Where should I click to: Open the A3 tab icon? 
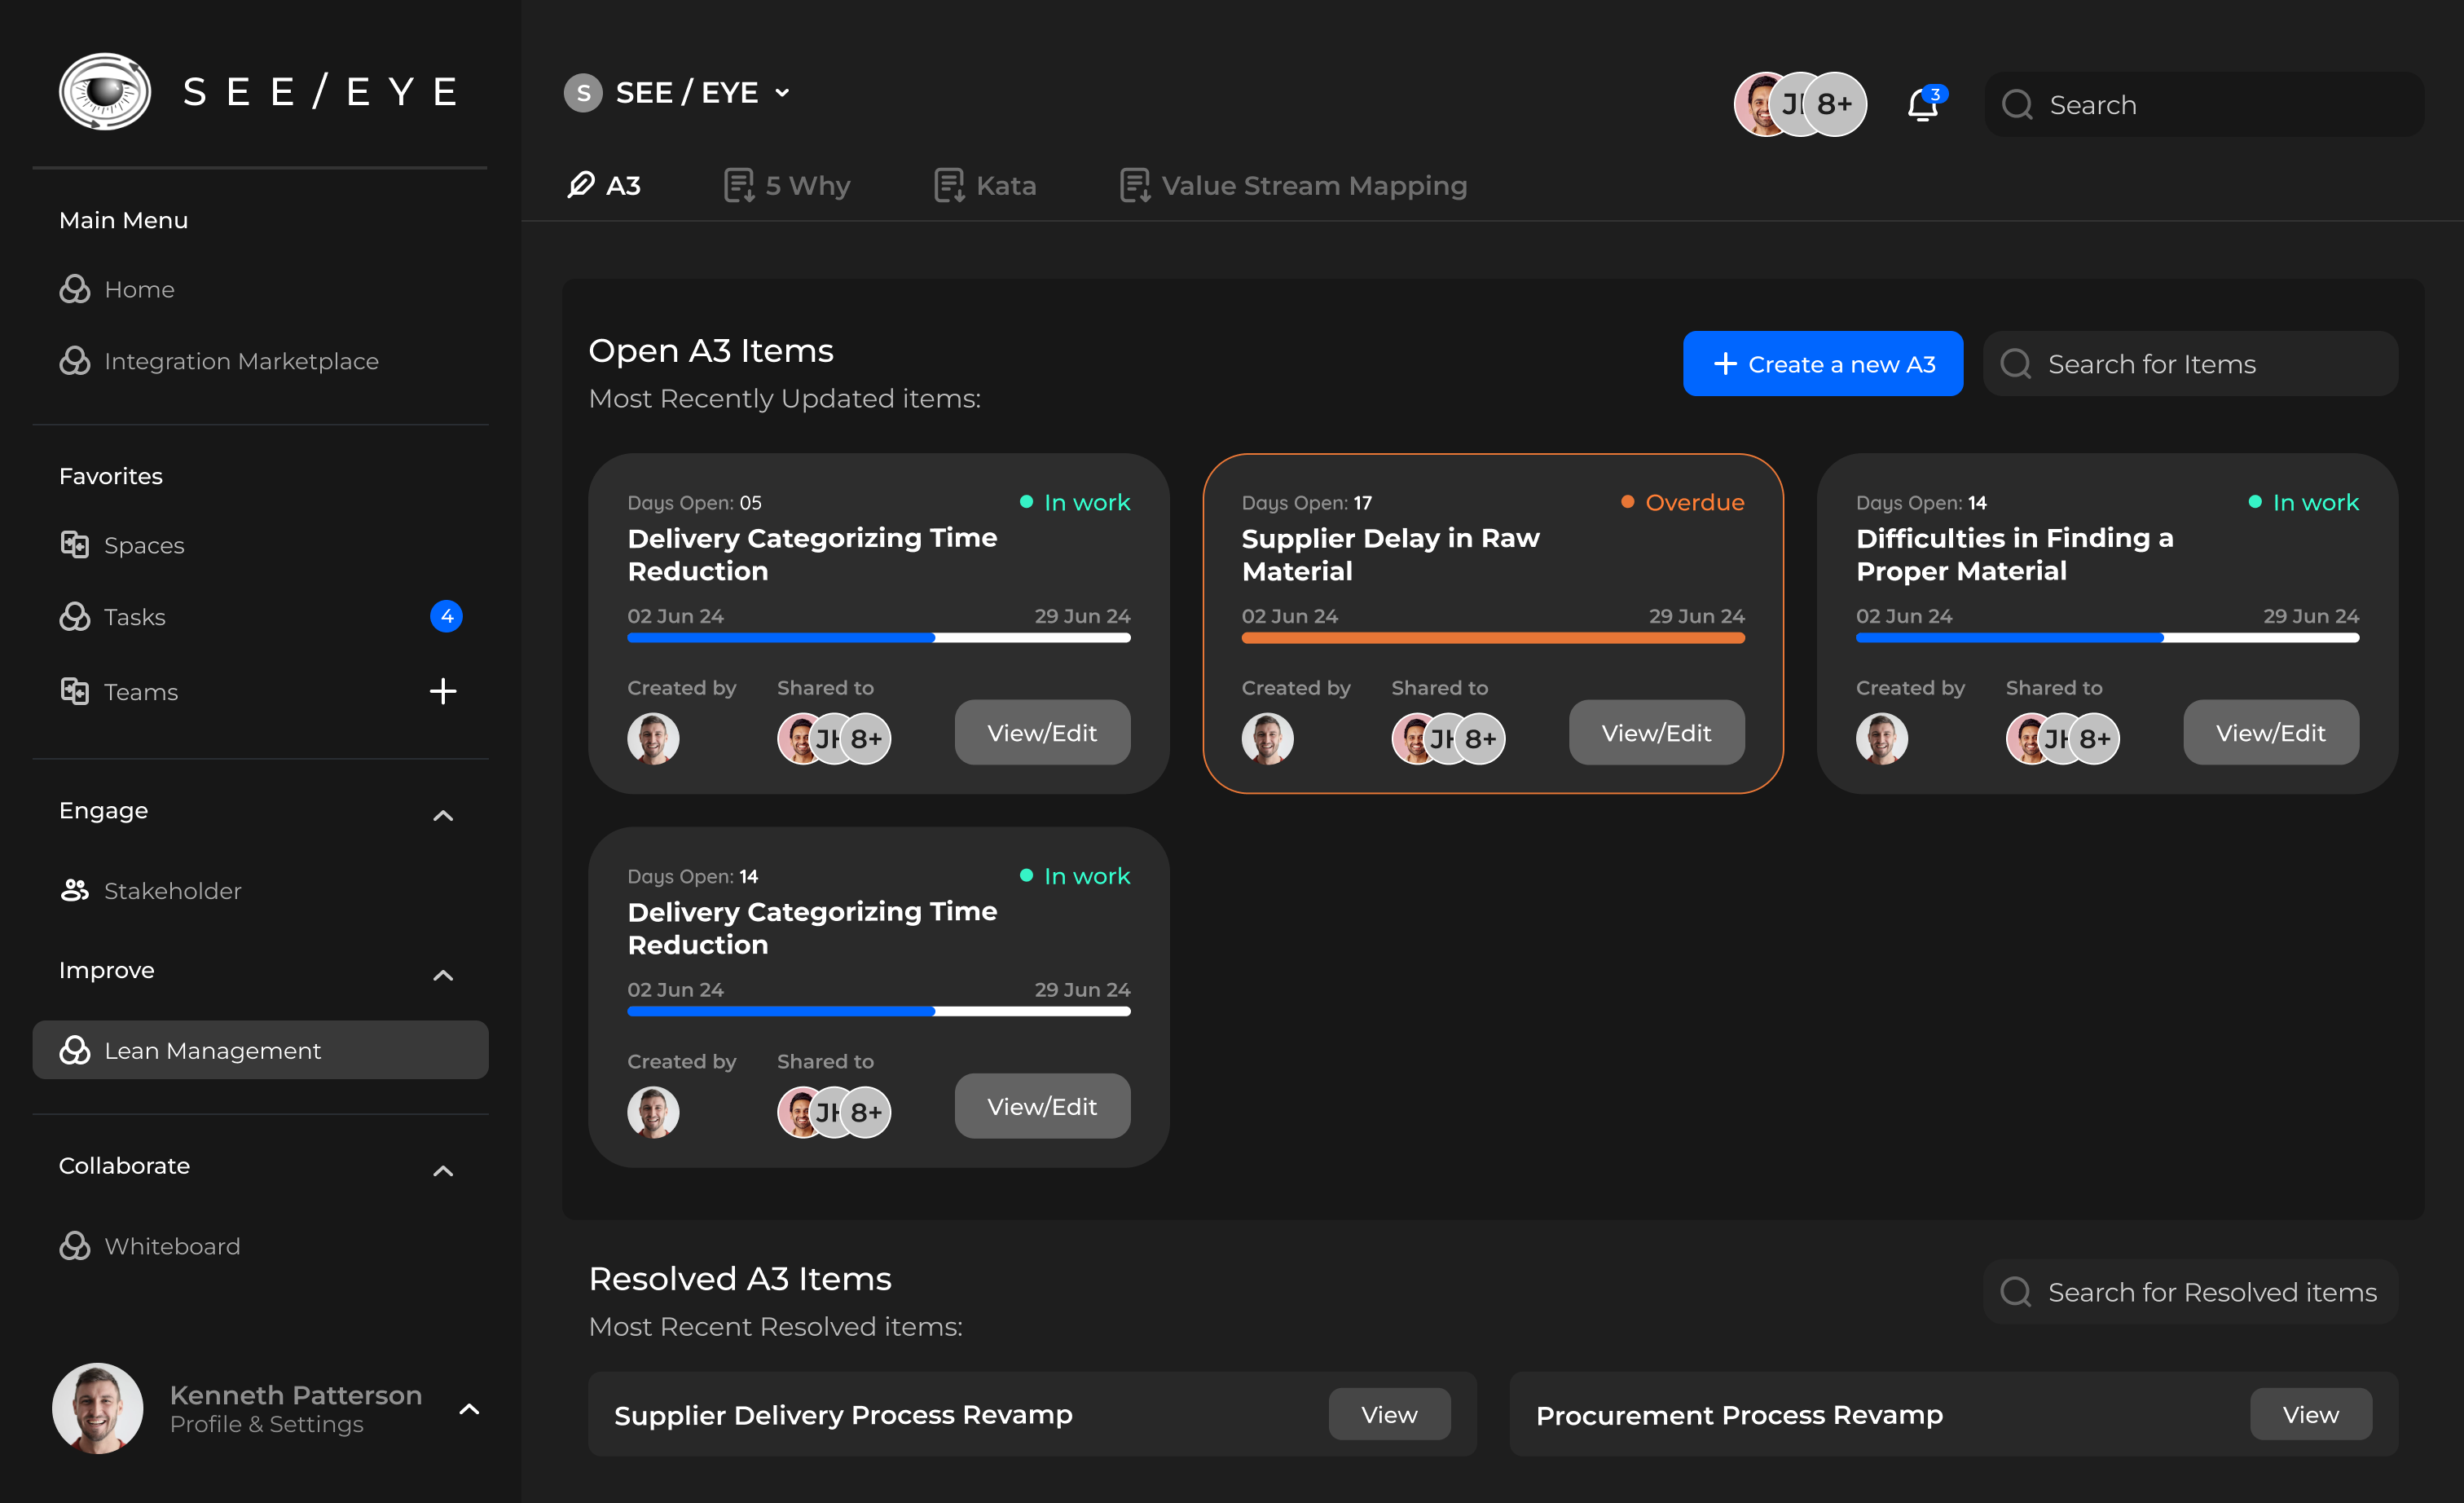[580, 185]
